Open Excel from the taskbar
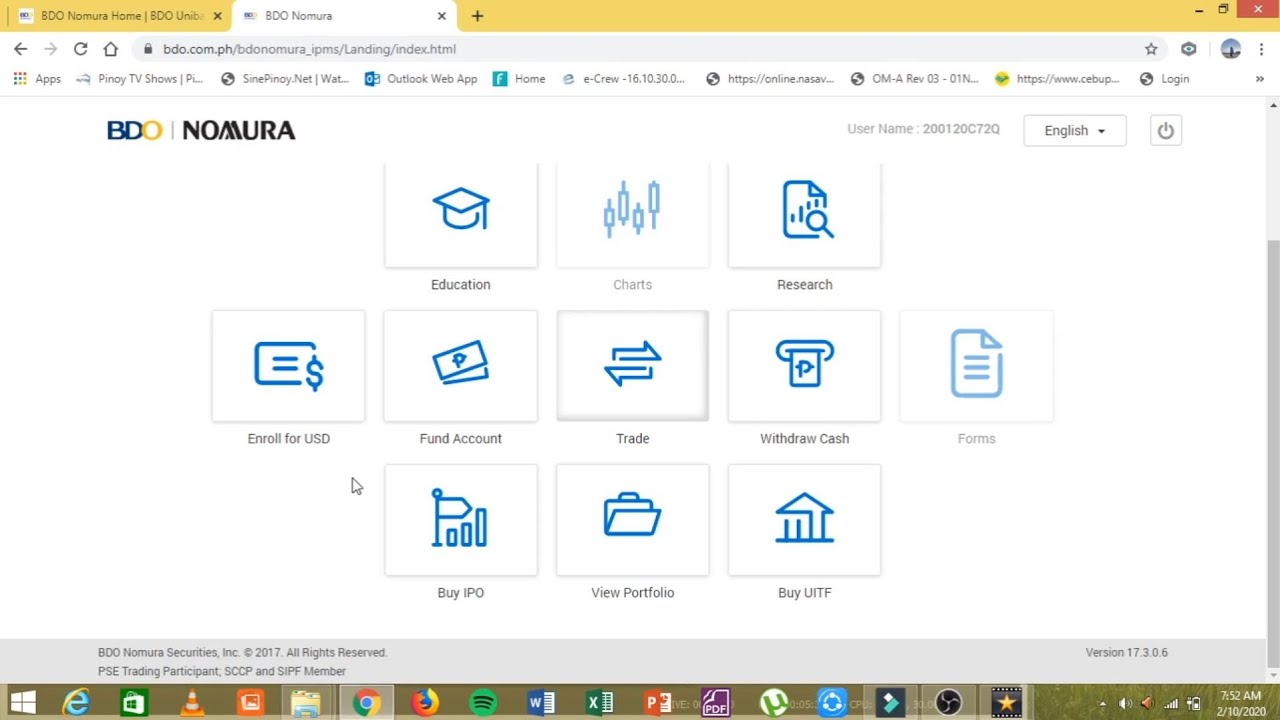The width and height of the screenshot is (1280, 720). 600,703
